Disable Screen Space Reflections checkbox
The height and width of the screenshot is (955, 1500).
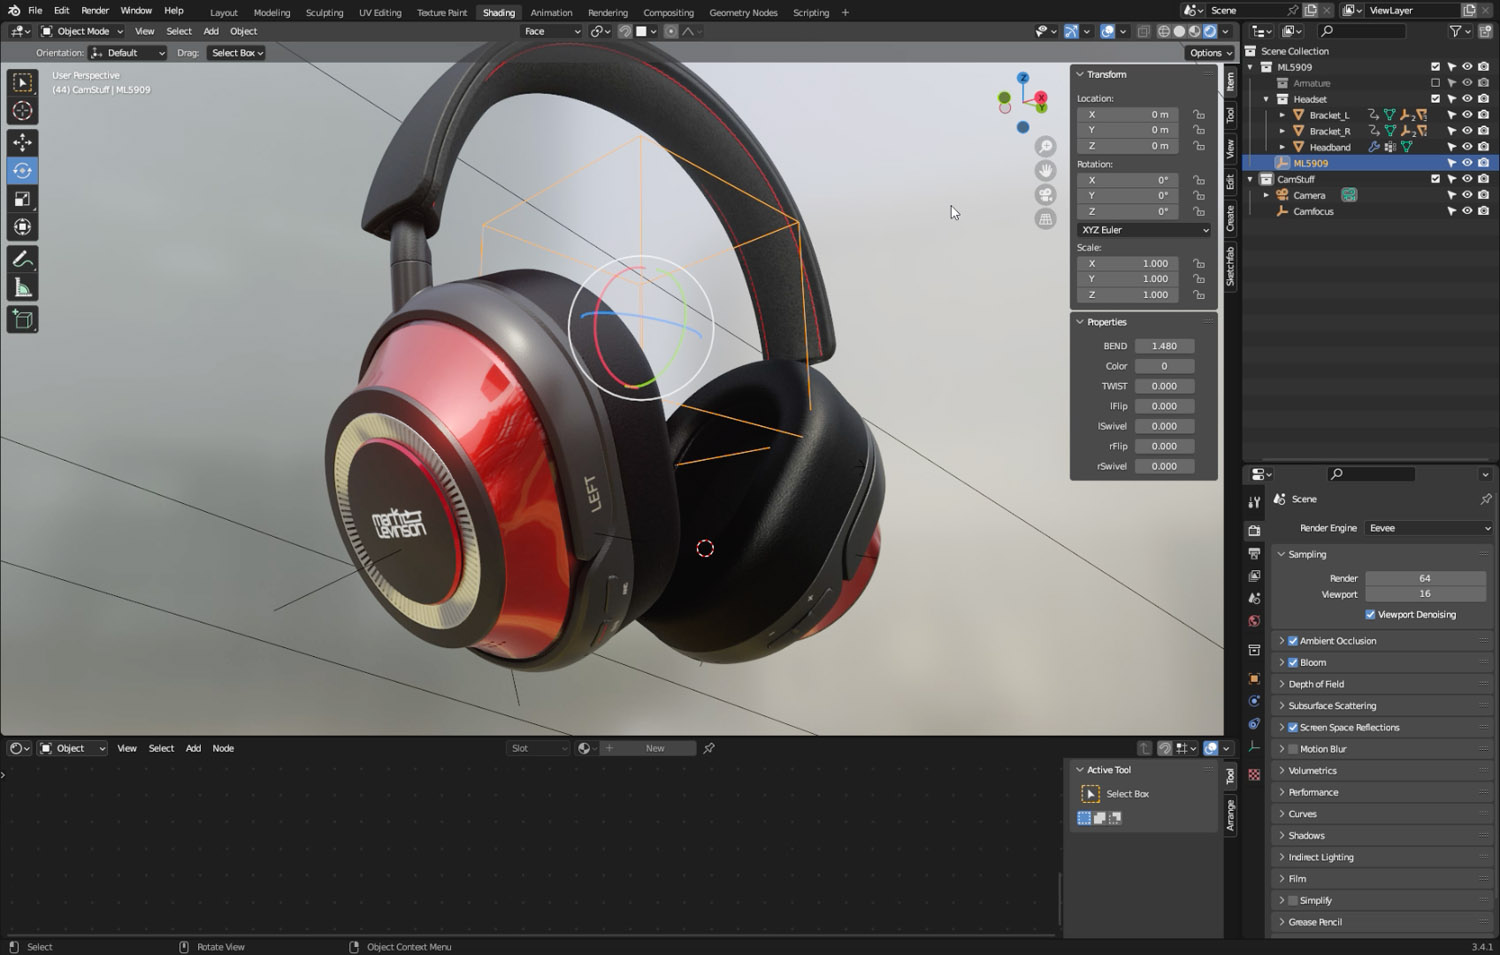tap(1293, 728)
